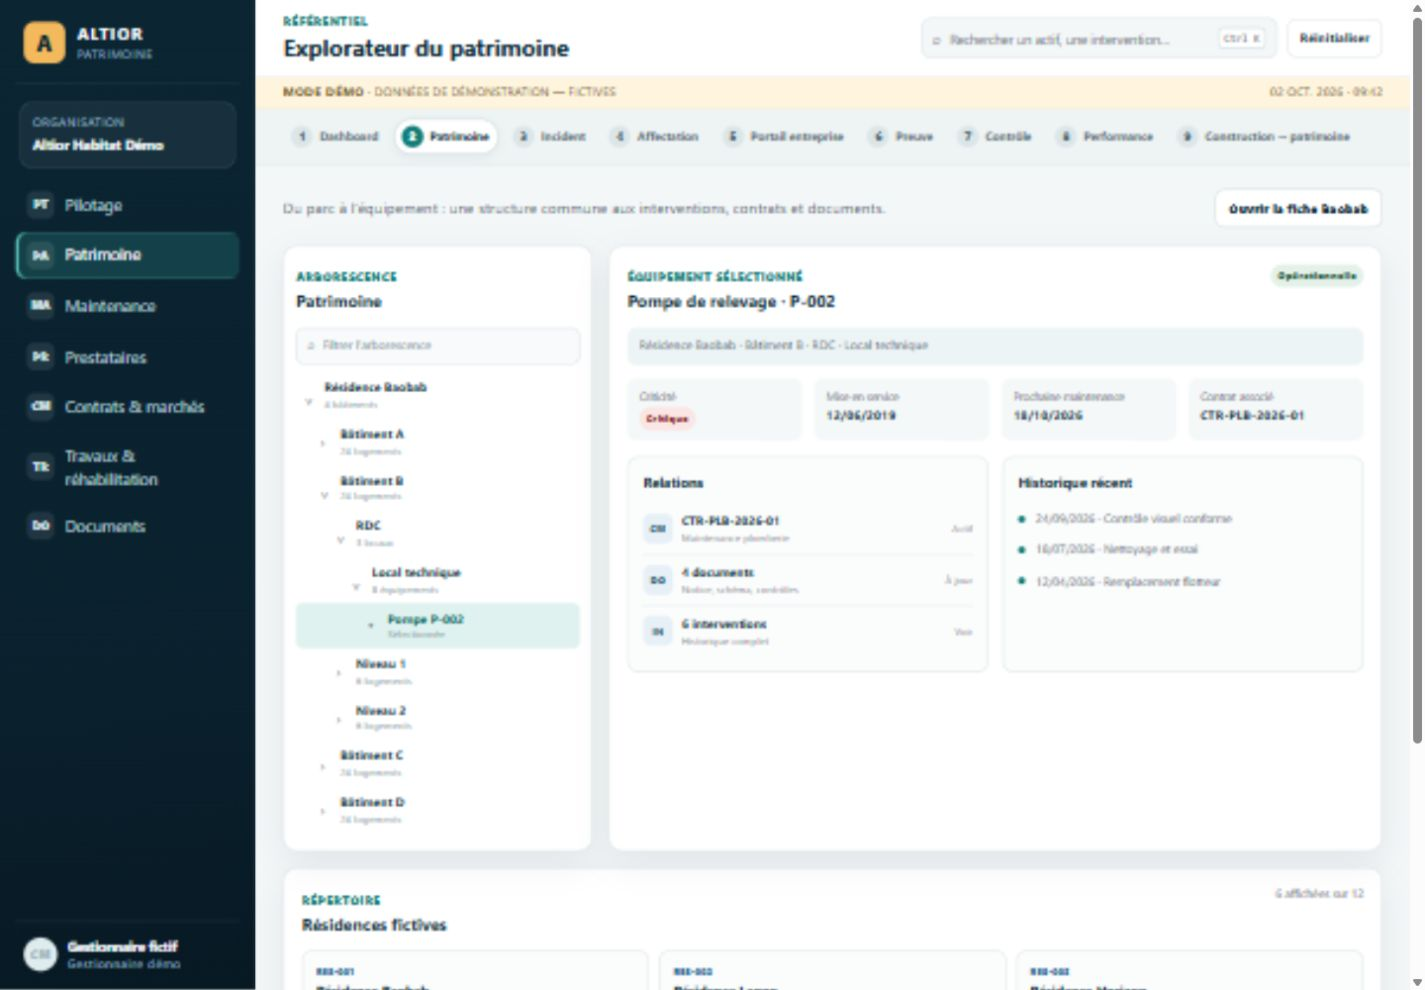This screenshot has width=1425, height=990.
Task: Click the PT icon beside Pilotage
Action: [40, 204]
